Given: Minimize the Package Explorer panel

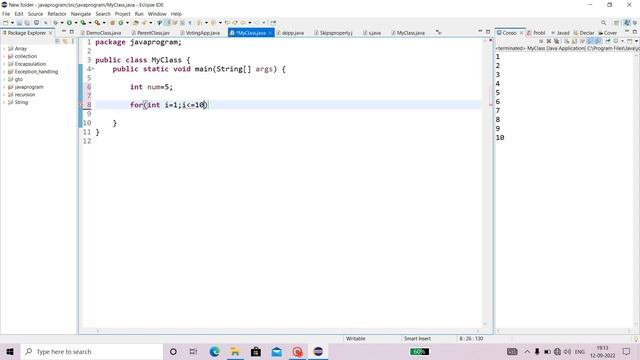Looking at the screenshot, I should tap(64, 32).
